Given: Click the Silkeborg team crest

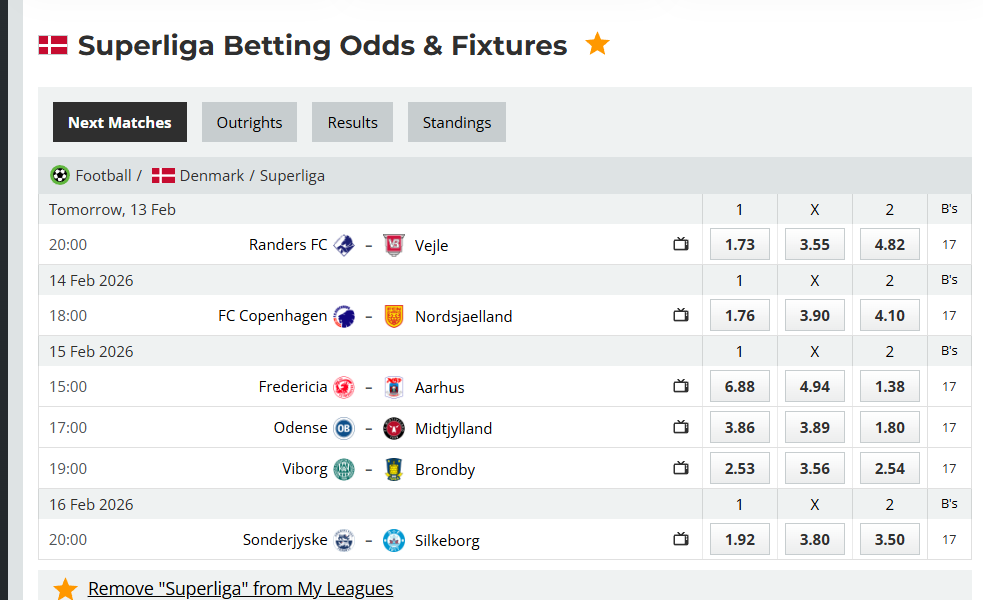Looking at the screenshot, I should point(394,540).
